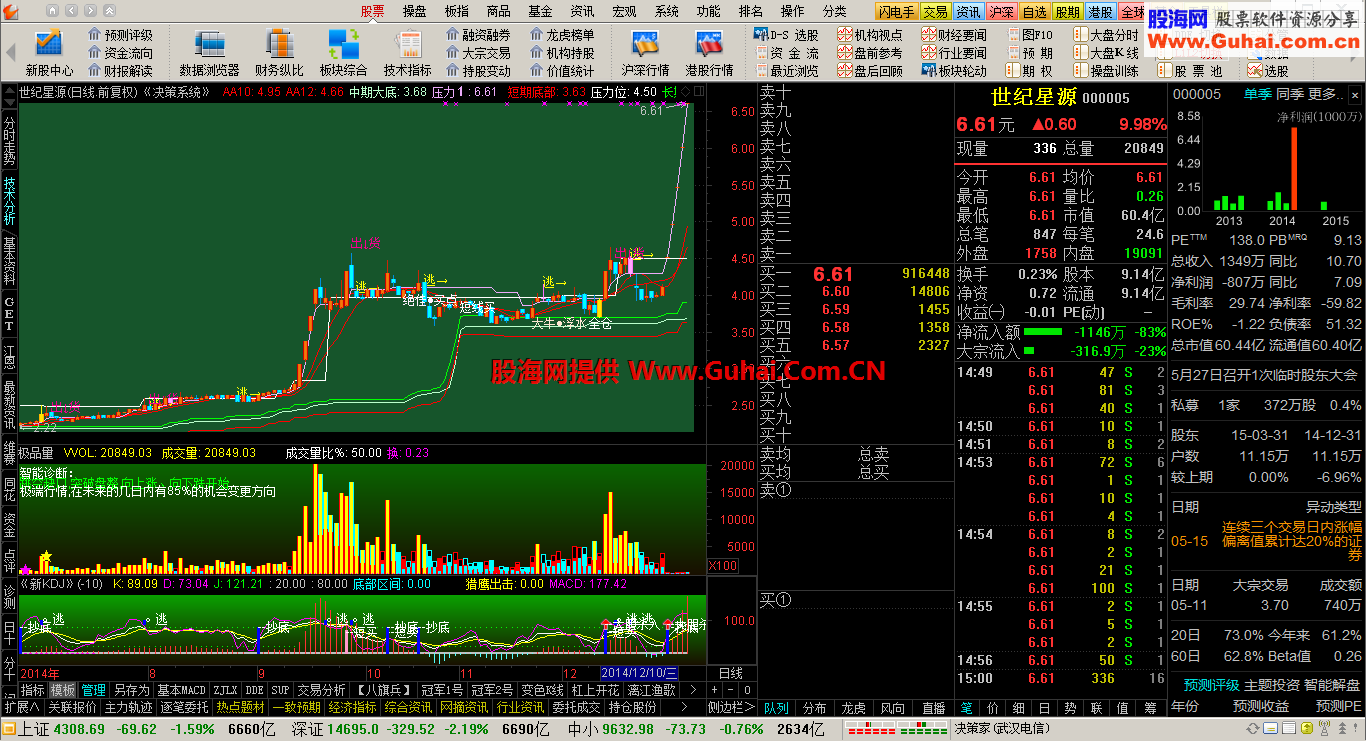The image size is (1366, 741).
Task: Open 股票池 stock pool item
Action: [x=1190, y=71]
